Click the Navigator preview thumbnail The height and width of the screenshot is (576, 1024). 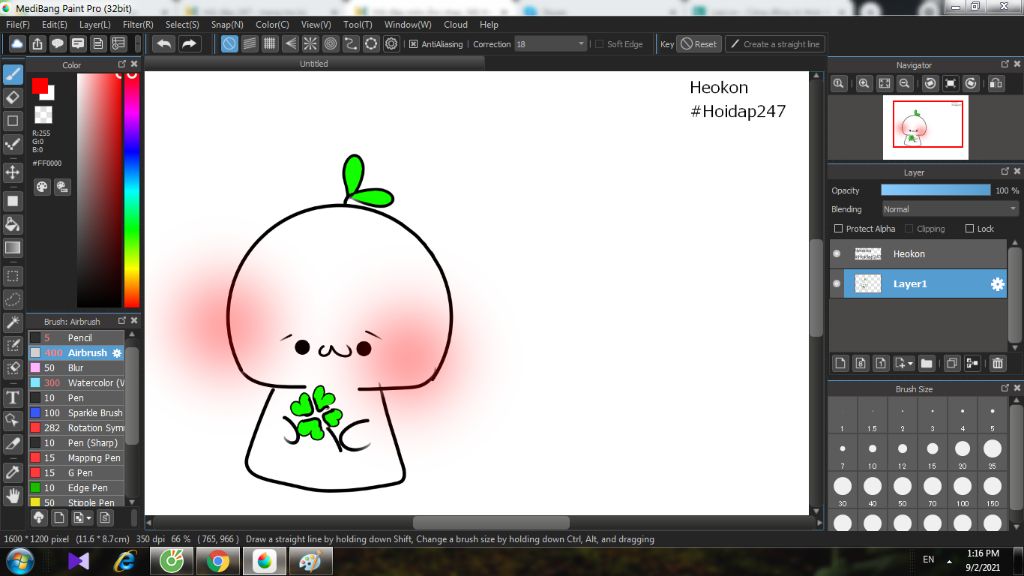pyautogui.click(x=925, y=127)
